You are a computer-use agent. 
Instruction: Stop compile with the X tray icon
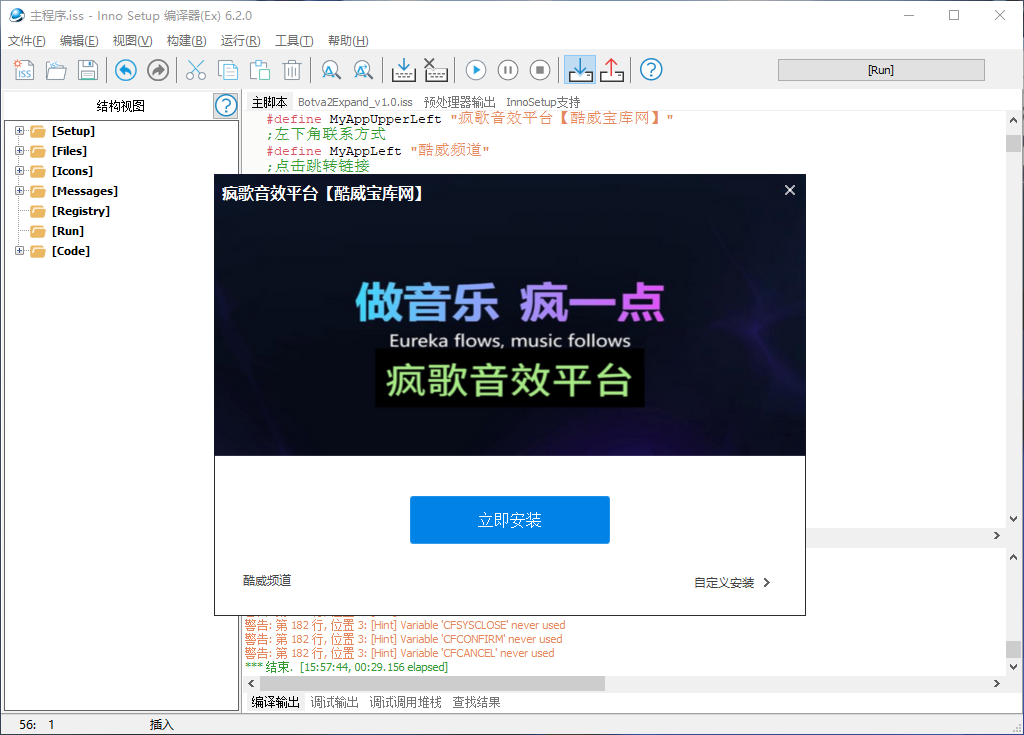pyautogui.click(x=436, y=70)
